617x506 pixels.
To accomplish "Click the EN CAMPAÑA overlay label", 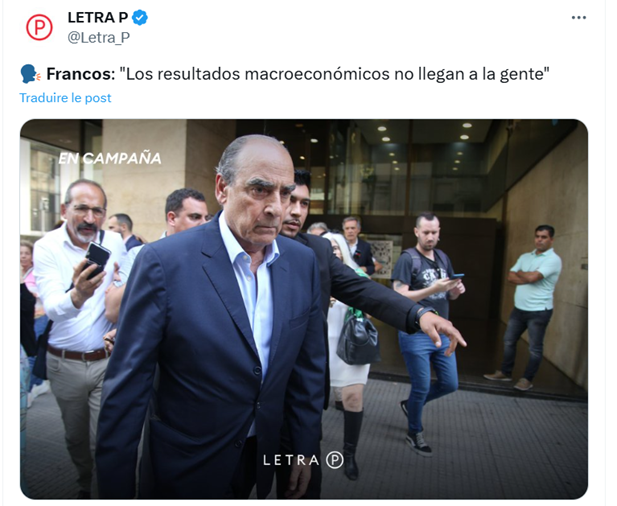I will pyautogui.click(x=110, y=158).
